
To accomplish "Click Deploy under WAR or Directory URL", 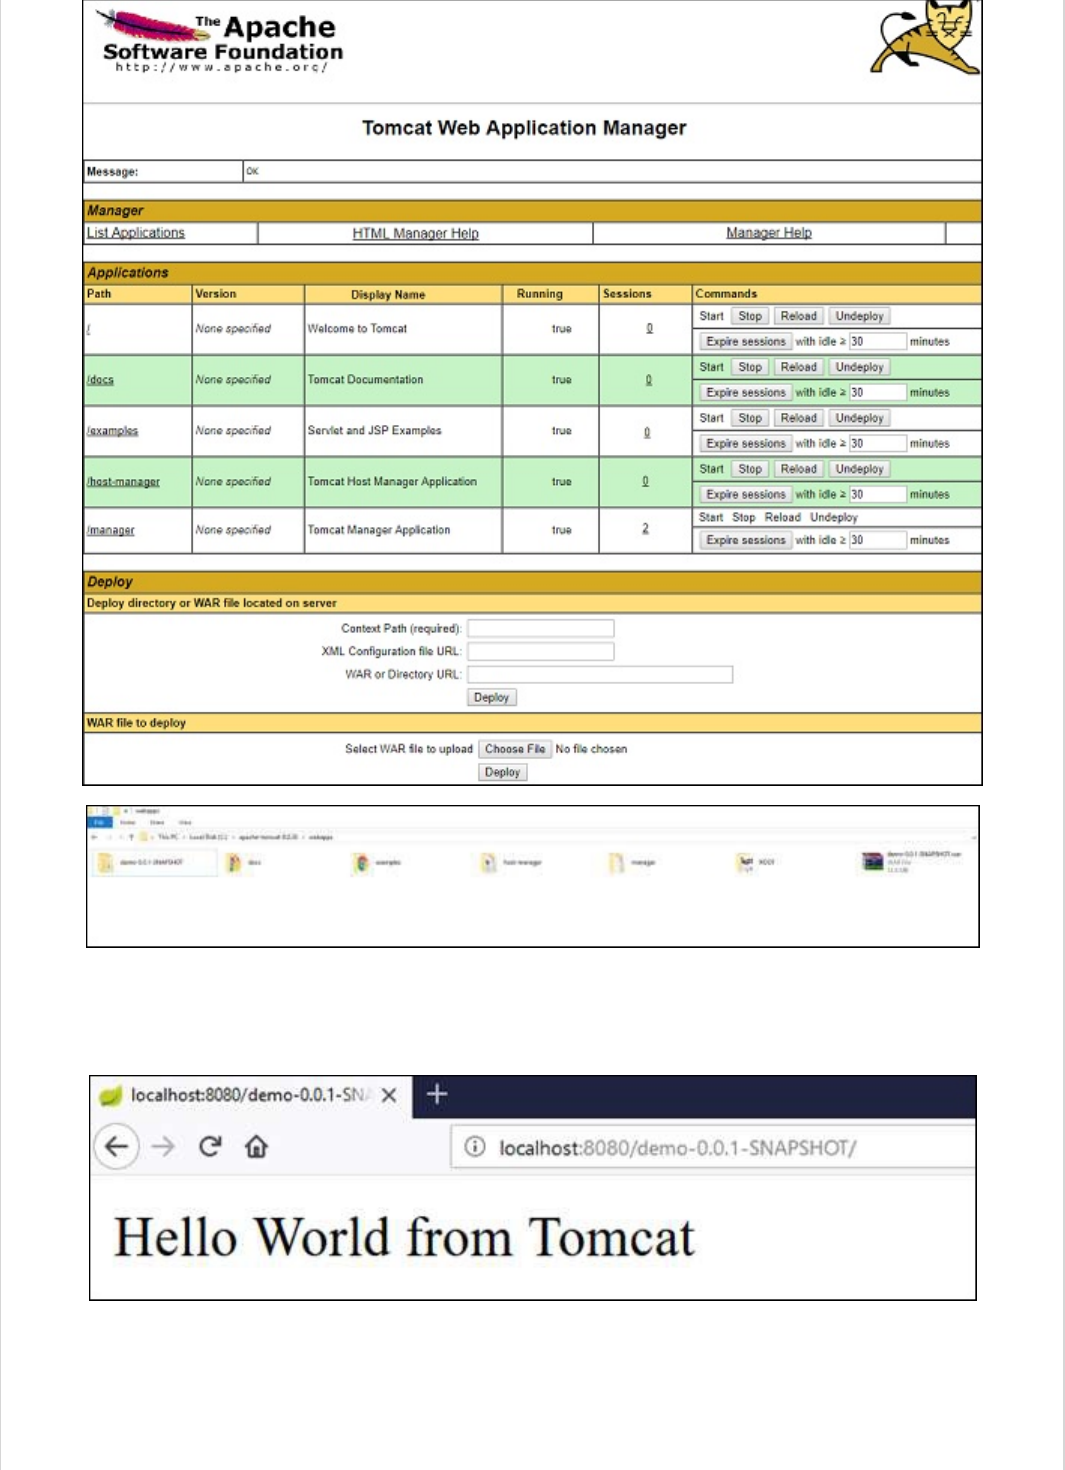I will point(491,698).
